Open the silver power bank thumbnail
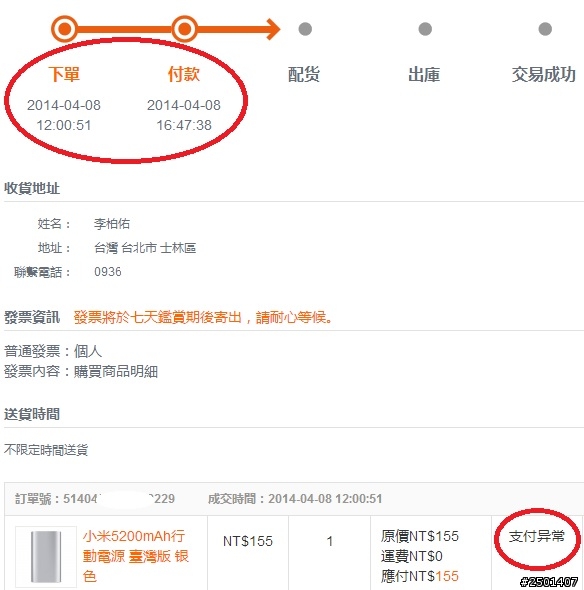The height and width of the screenshot is (590, 584). click(46, 556)
